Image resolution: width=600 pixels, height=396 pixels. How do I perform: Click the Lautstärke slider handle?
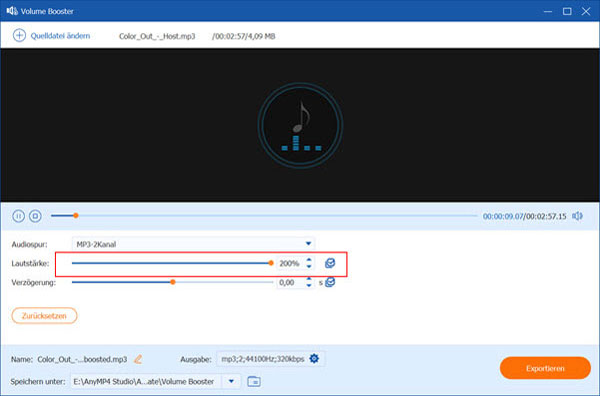[x=271, y=263]
